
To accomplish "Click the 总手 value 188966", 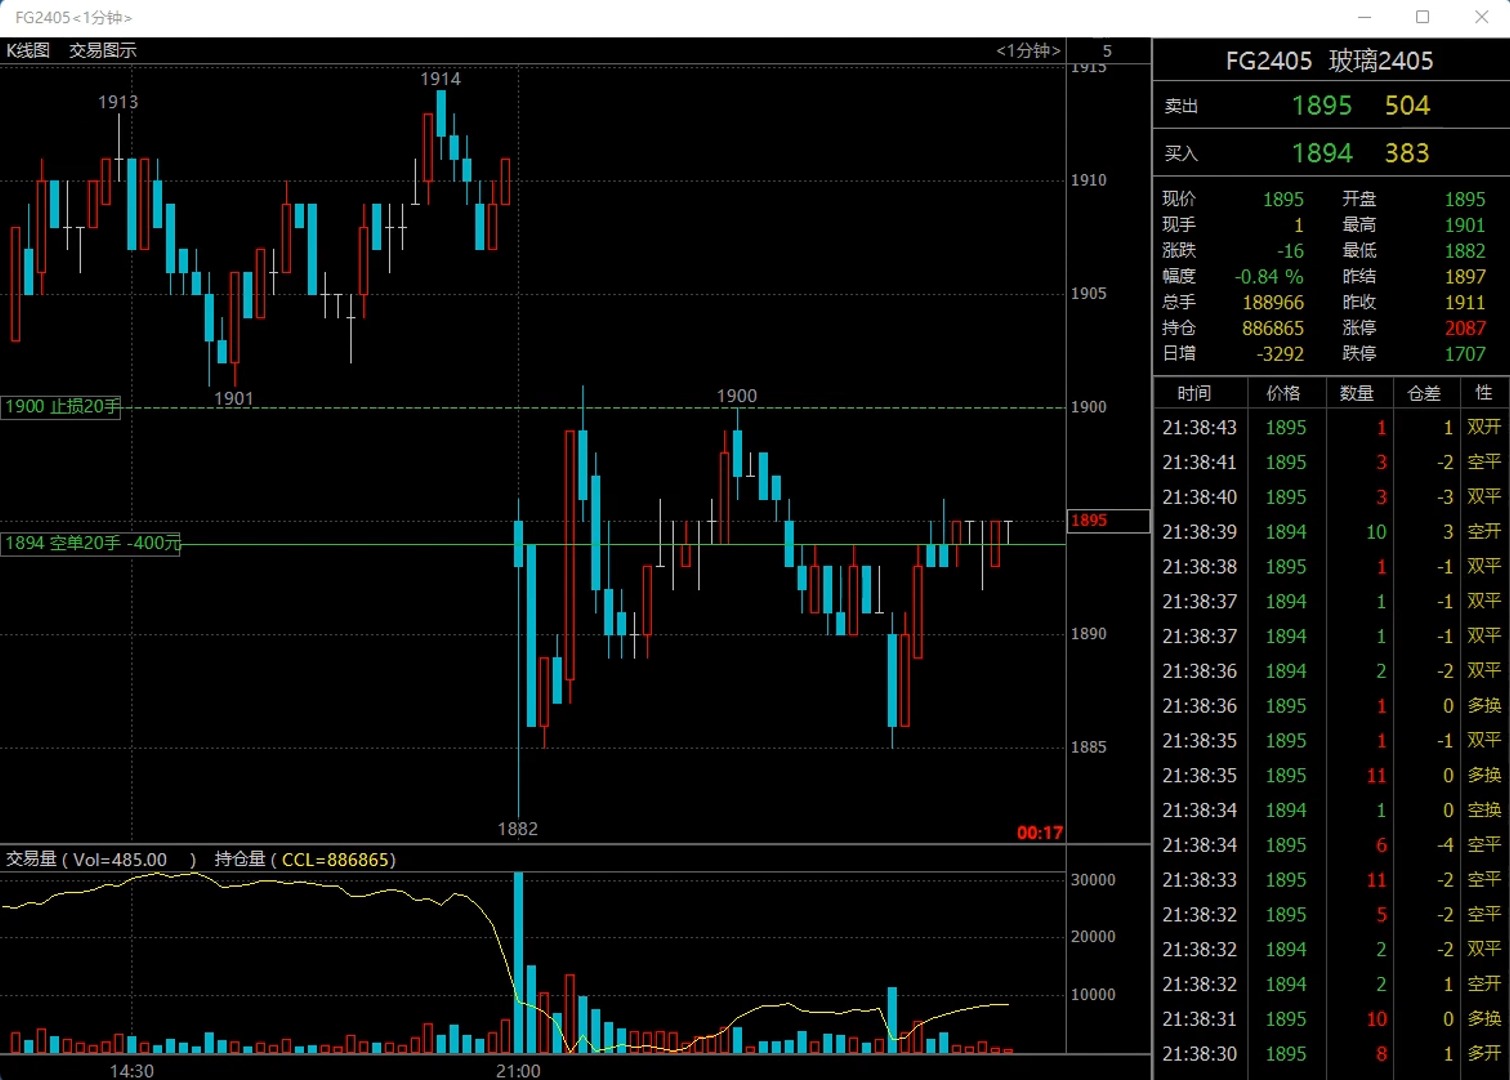I will click(1273, 302).
